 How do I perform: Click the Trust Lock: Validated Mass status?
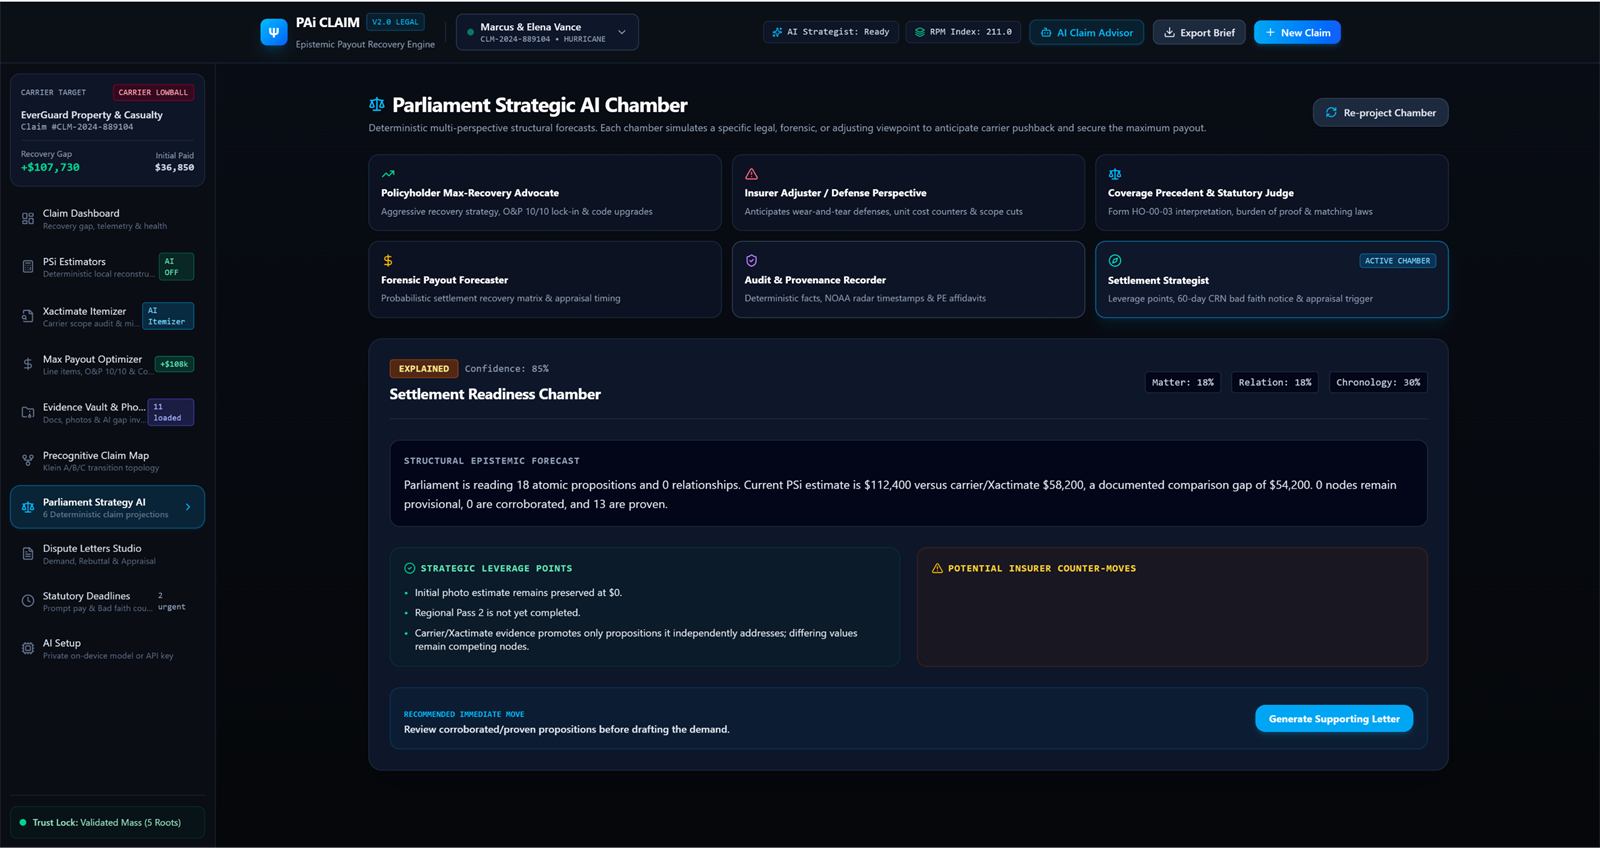(107, 822)
